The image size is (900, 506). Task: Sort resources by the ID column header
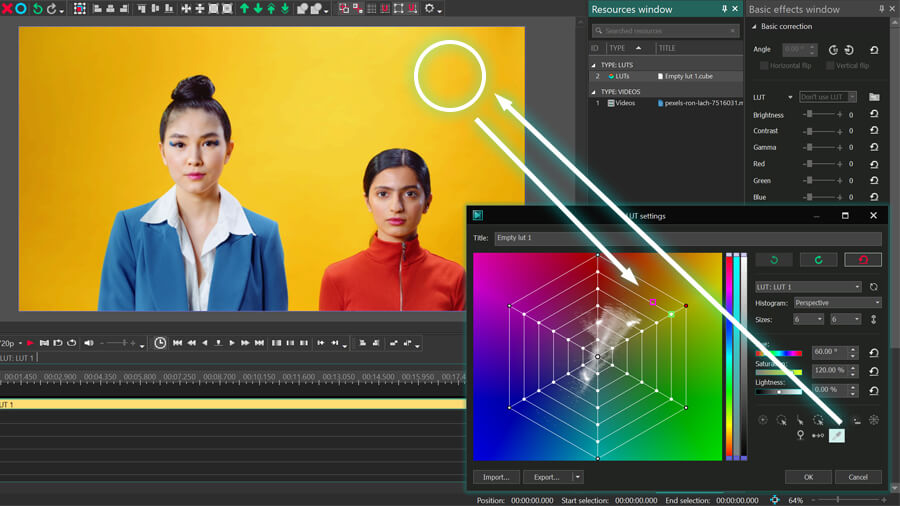(x=596, y=48)
